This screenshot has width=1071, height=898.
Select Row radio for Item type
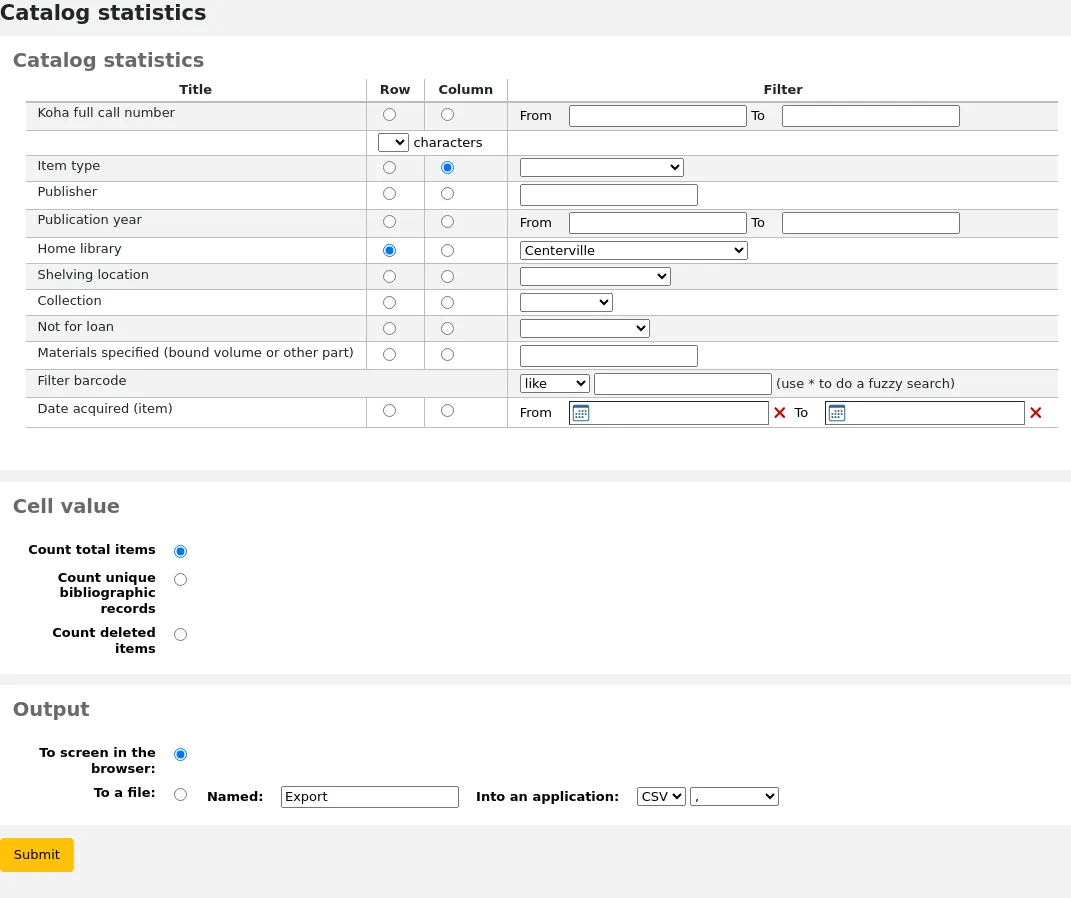pos(389,167)
